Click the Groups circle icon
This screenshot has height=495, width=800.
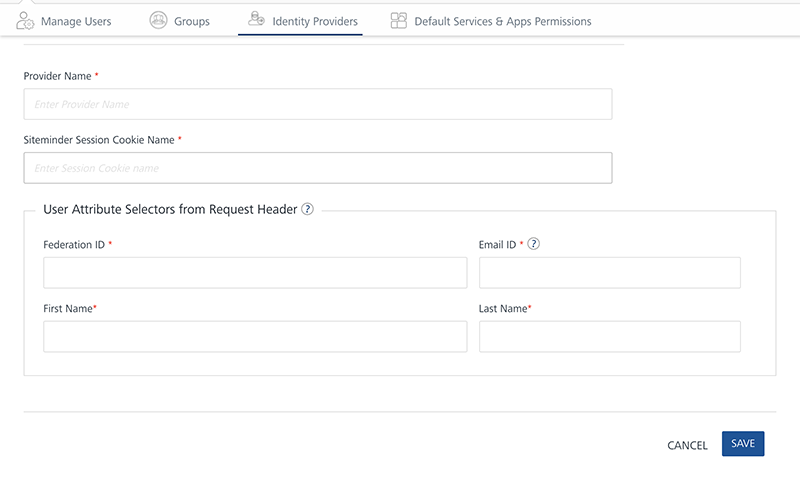click(x=158, y=20)
